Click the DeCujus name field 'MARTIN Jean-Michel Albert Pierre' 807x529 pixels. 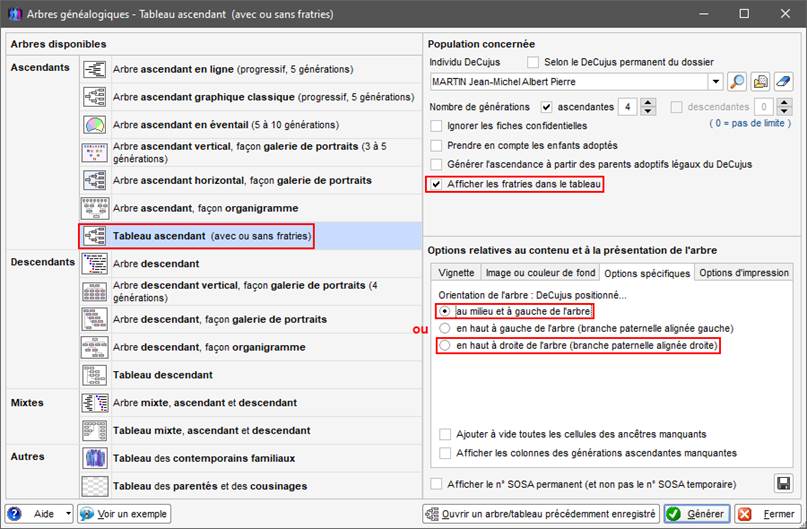point(570,82)
